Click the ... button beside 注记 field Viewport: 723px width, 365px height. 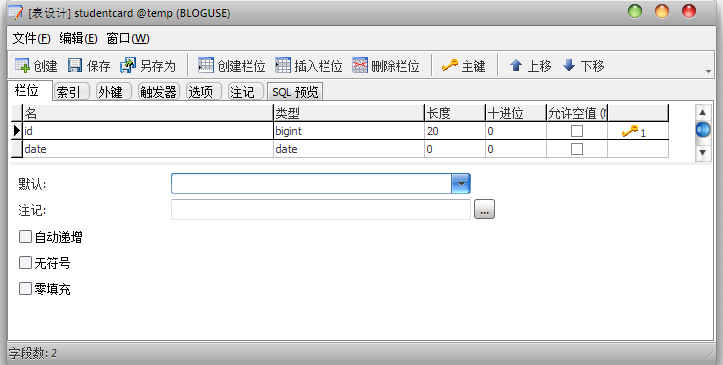484,209
